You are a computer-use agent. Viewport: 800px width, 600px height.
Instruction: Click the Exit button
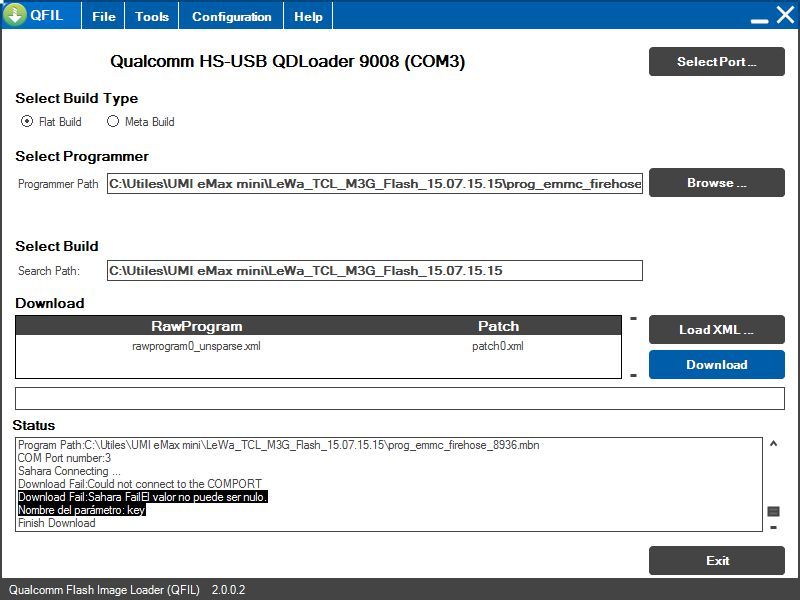pyautogui.click(x=716, y=560)
